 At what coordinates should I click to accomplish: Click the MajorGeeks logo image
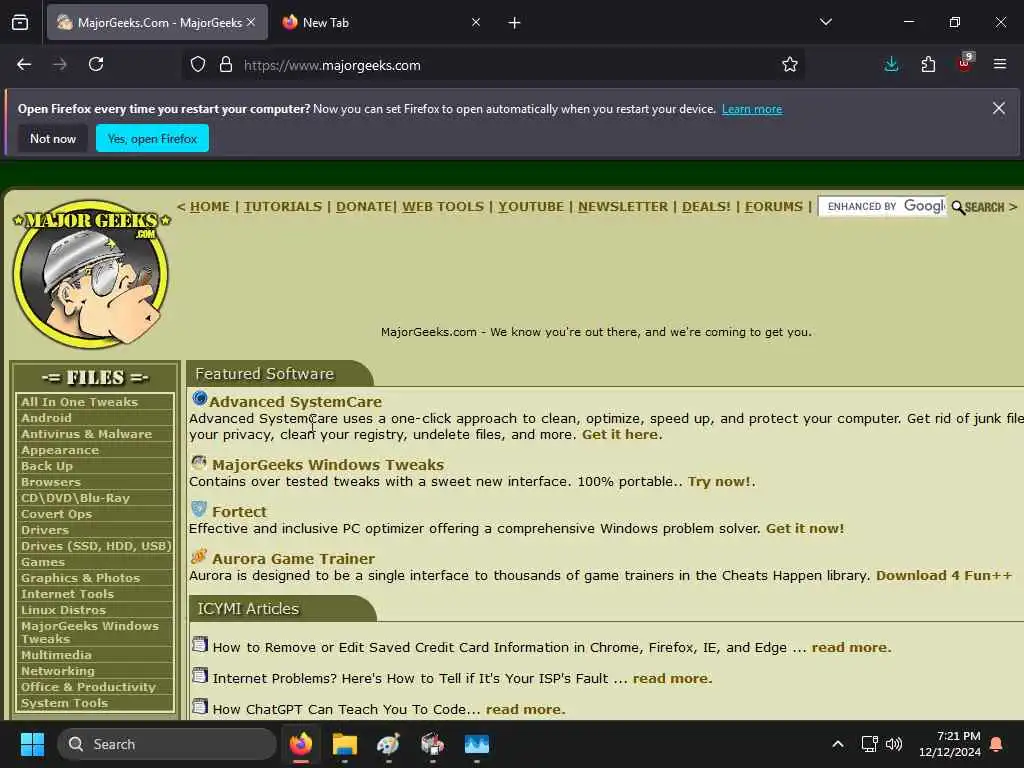click(91, 273)
